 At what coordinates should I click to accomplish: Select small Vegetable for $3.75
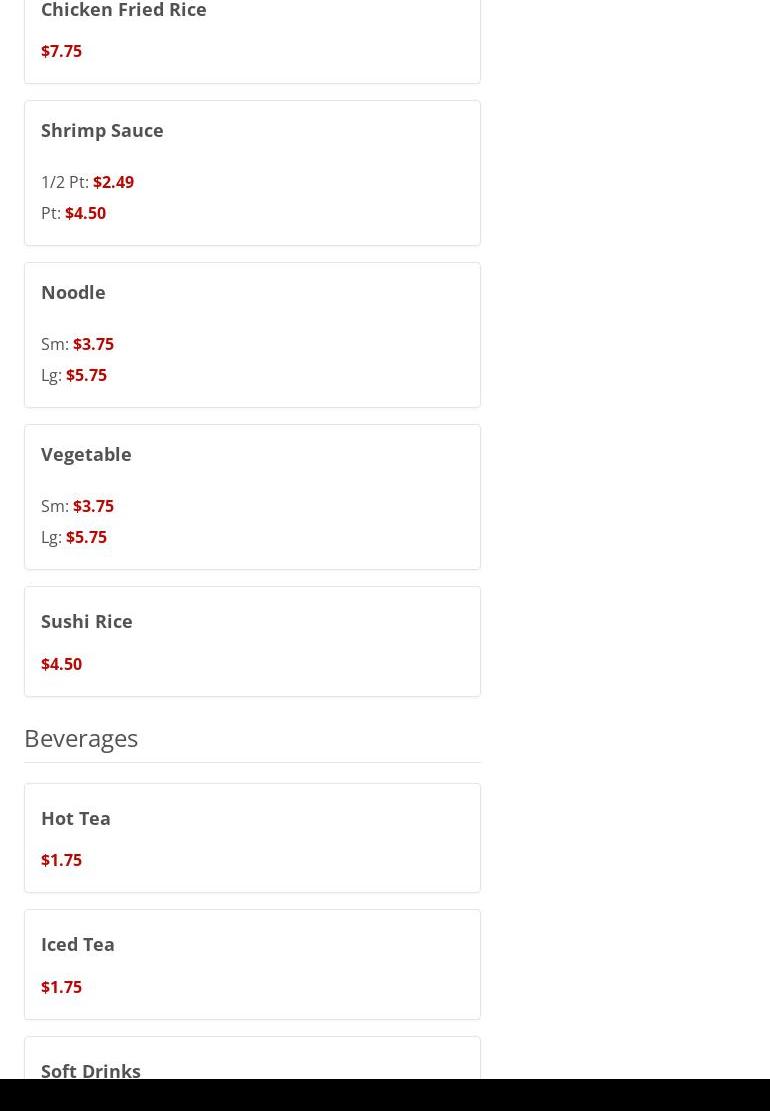pyautogui.click(x=78, y=506)
